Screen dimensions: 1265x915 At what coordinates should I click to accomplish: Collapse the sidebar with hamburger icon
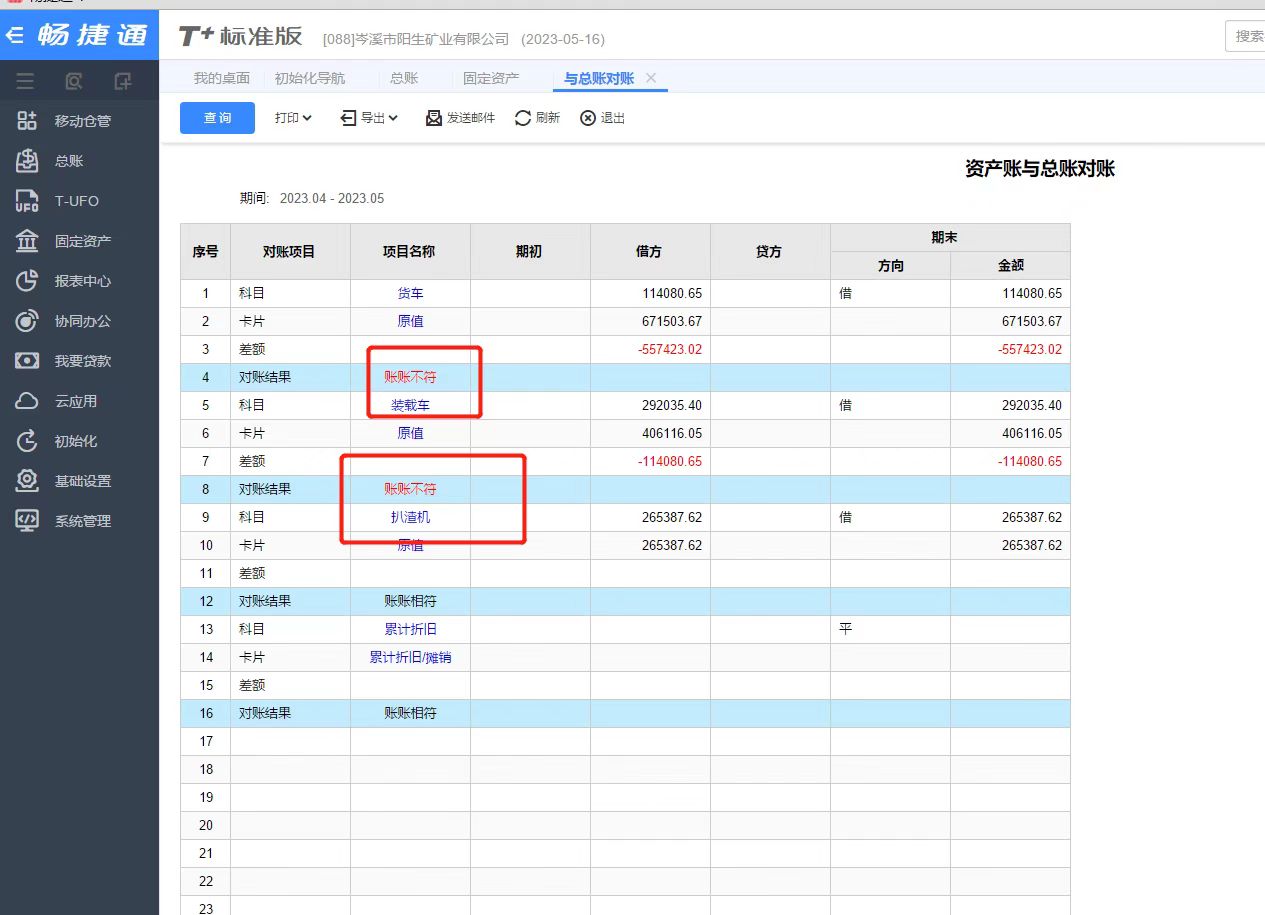point(25,81)
